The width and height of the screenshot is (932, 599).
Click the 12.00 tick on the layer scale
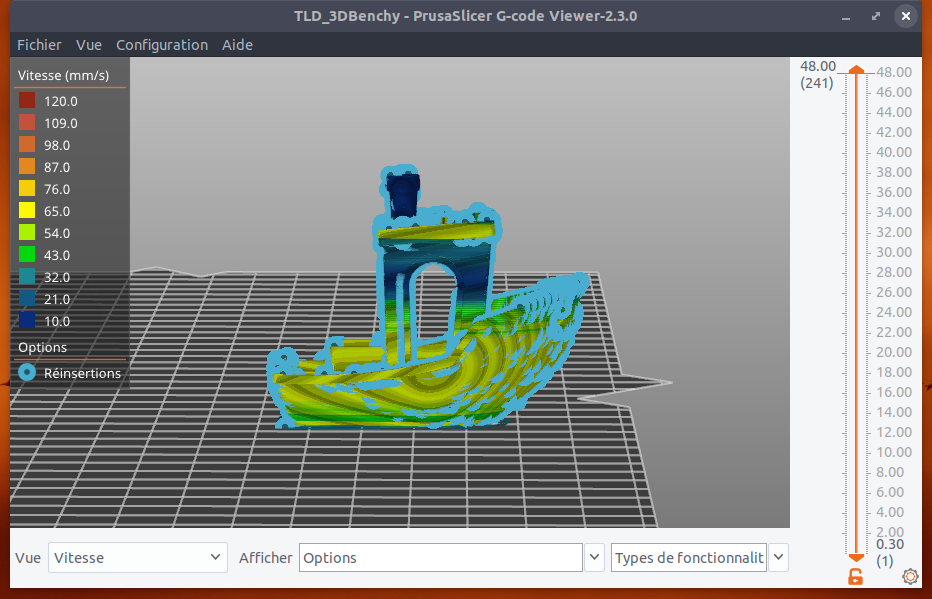click(x=894, y=432)
